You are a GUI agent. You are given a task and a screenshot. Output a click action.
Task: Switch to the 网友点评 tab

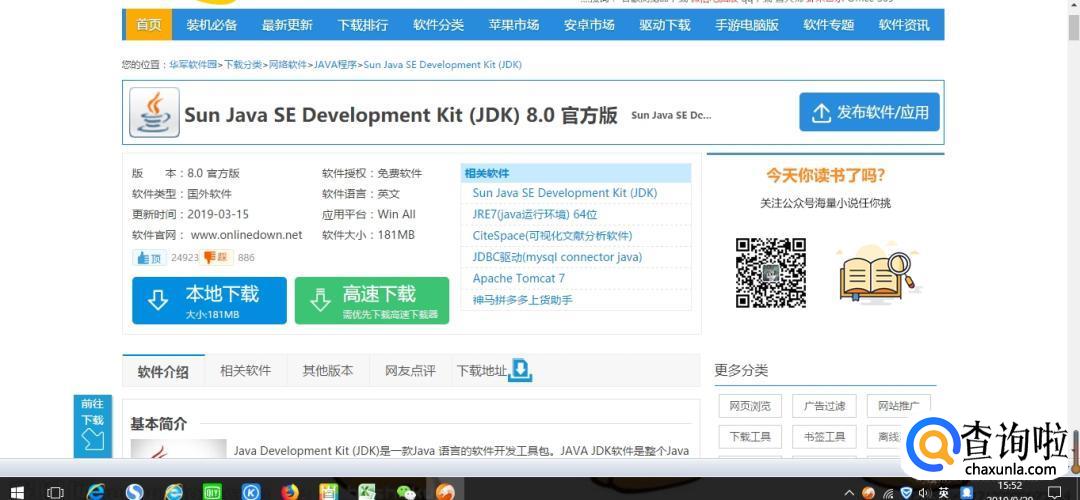(x=410, y=370)
